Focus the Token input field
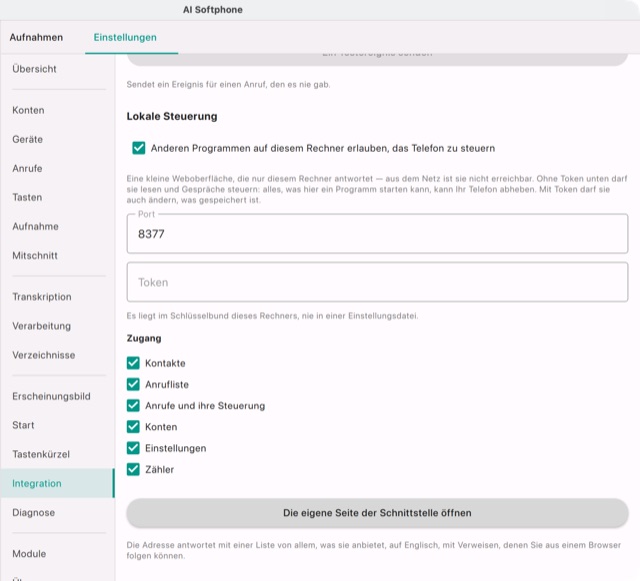 (x=377, y=282)
